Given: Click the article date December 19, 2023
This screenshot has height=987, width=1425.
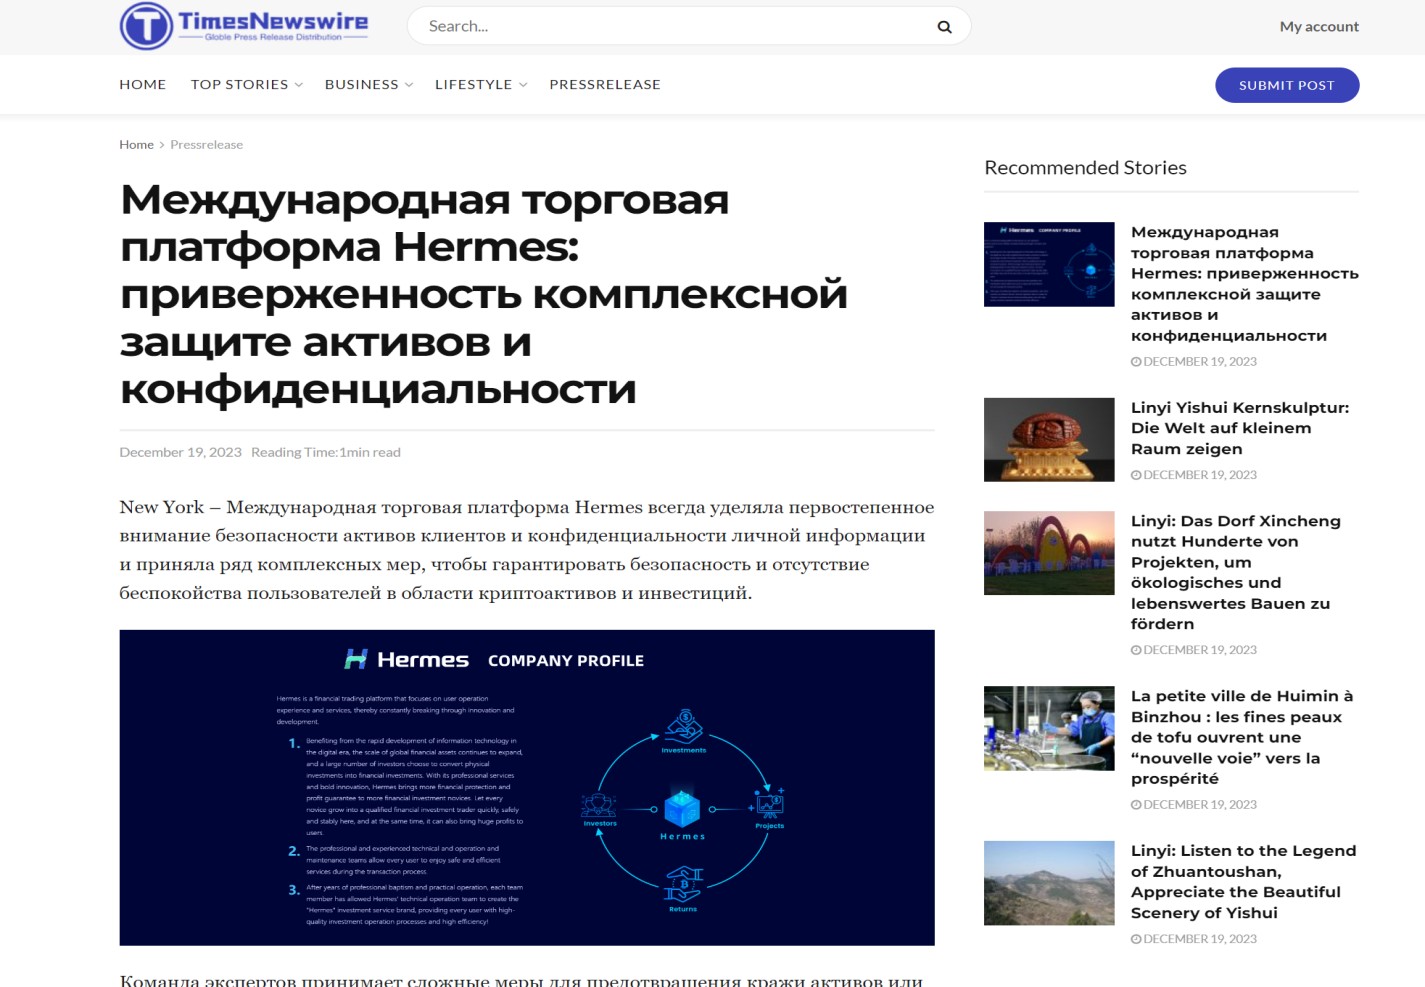Looking at the screenshot, I should pos(181,453).
